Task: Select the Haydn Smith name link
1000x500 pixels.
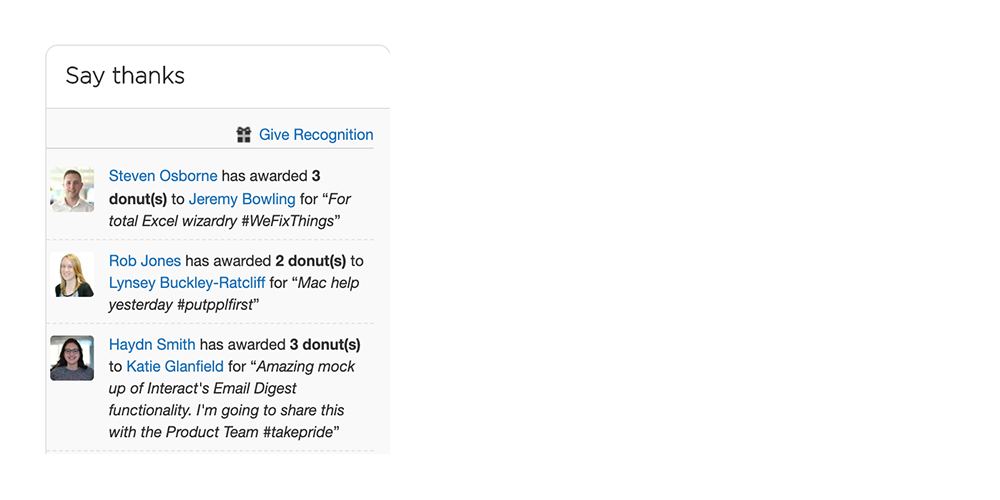Action: 152,344
